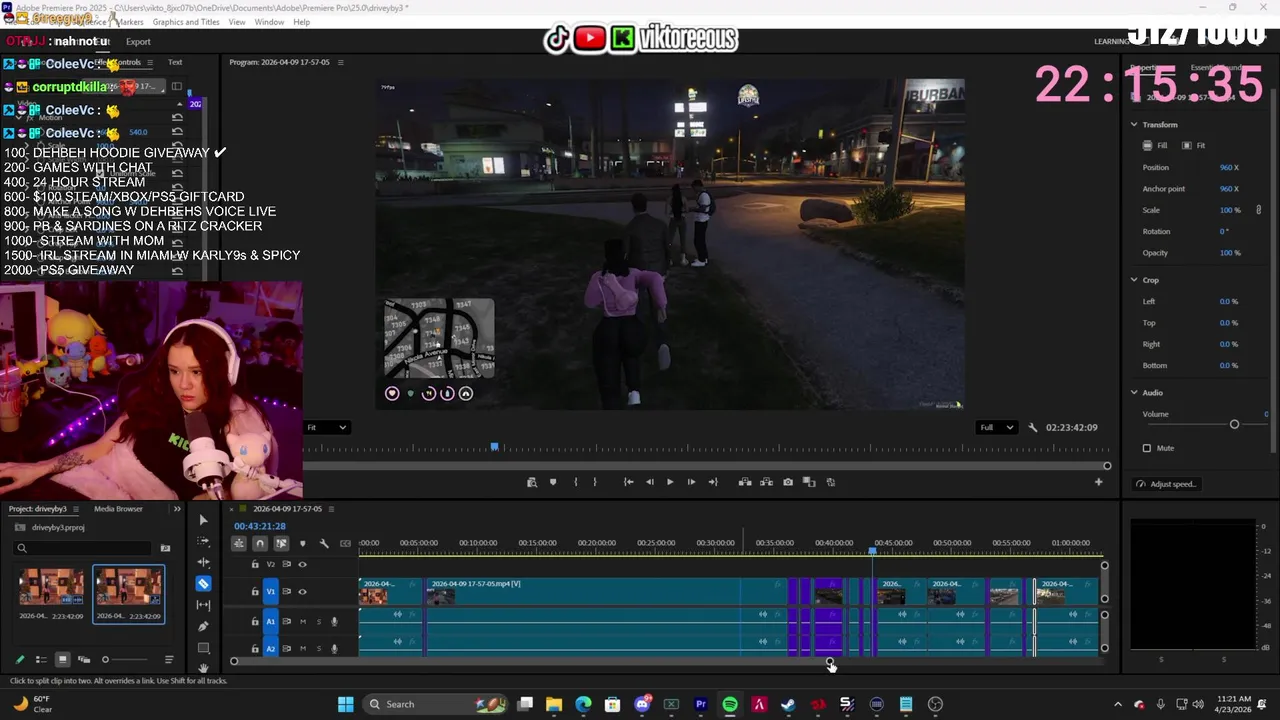Click Go to Out point button
The image size is (1280, 720).
713,482
